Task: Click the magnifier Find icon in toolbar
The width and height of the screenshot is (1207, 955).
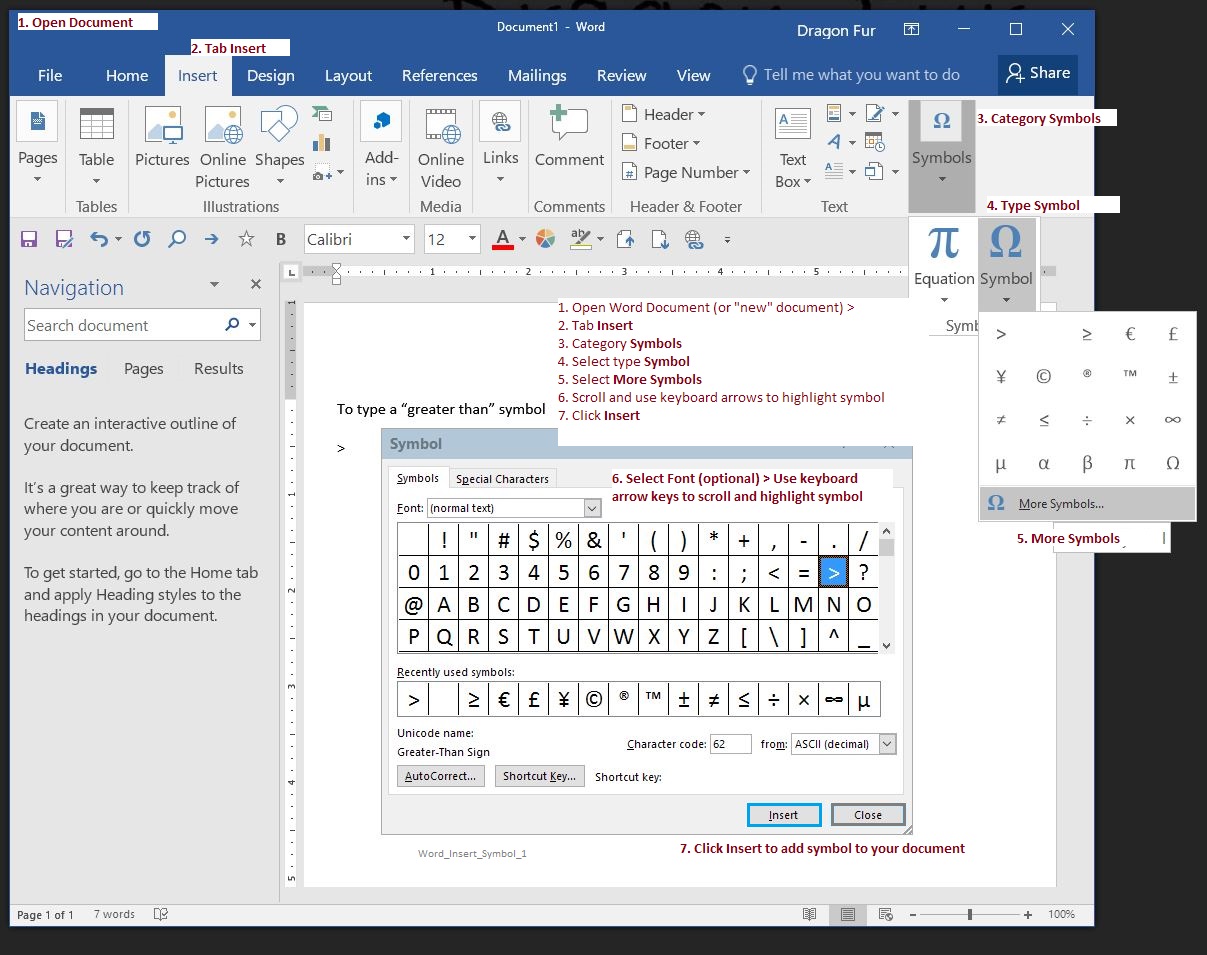Action: (x=177, y=239)
